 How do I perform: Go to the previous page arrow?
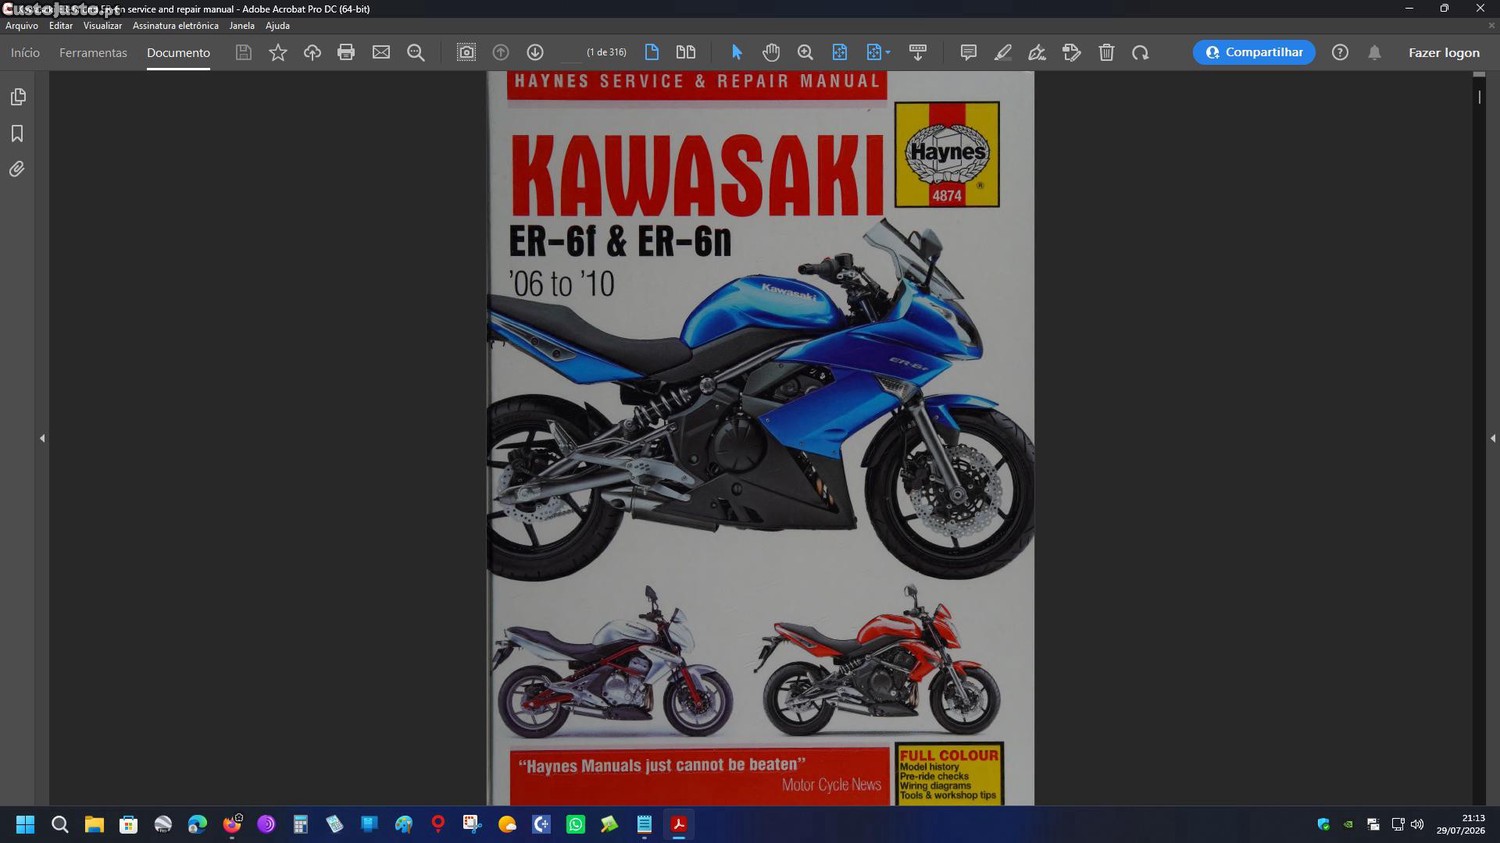tap(501, 52)
